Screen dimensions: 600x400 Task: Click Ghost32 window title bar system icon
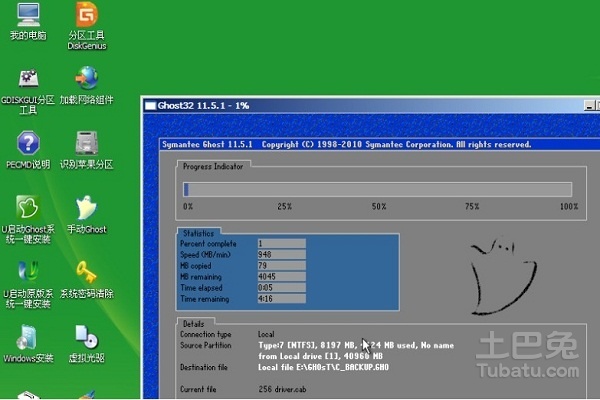[150, 106]
